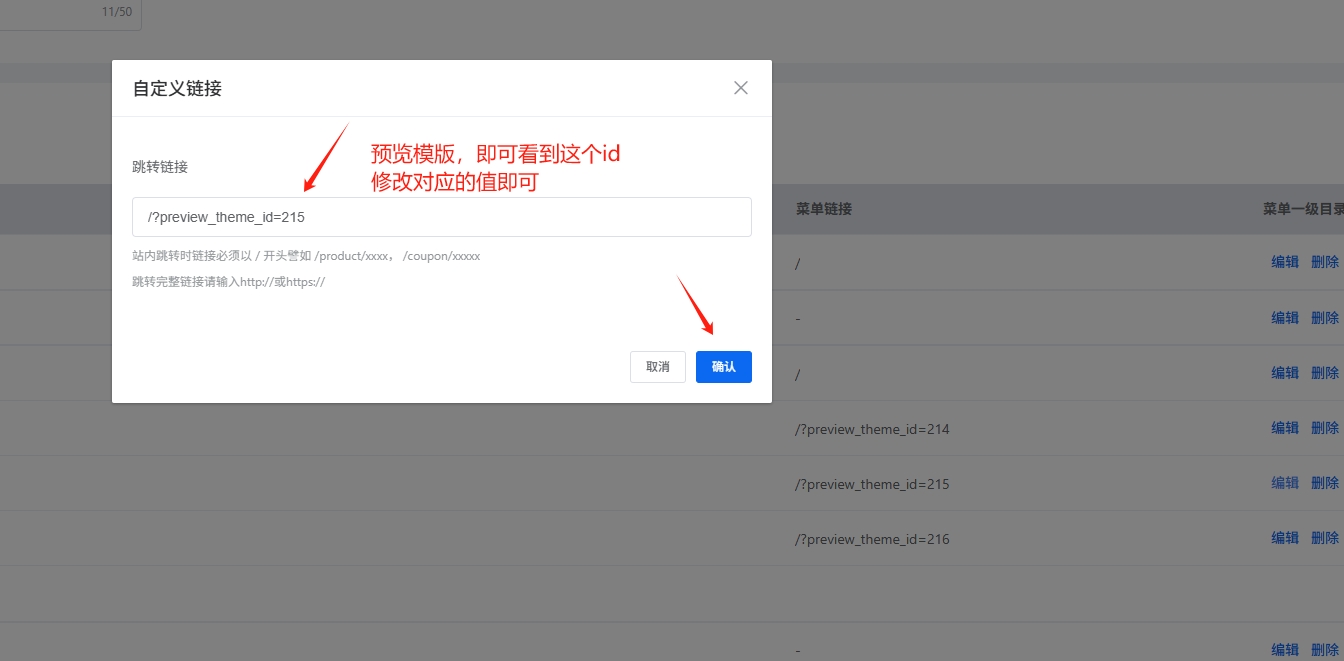Click 删除 in the topmost table row
The width and height of the screenshot is (1344, 661).
click(1324, 262)
